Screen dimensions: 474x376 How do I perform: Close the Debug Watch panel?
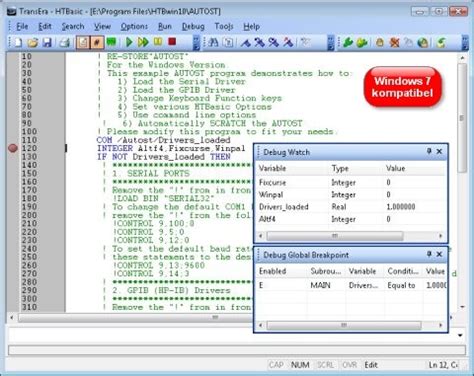tap(439, 151)
